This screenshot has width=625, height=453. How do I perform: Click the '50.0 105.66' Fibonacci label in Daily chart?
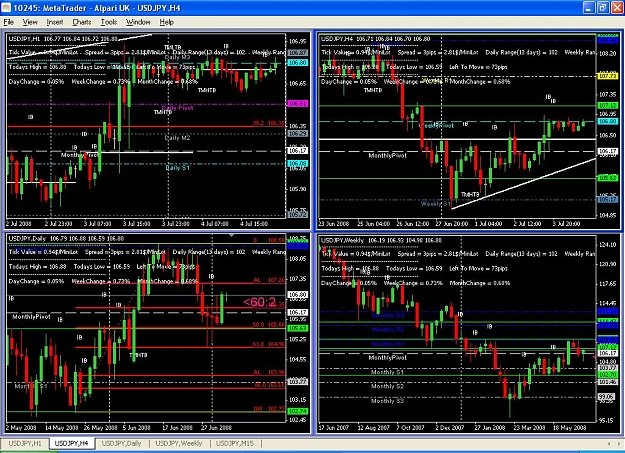click(269, 325)
